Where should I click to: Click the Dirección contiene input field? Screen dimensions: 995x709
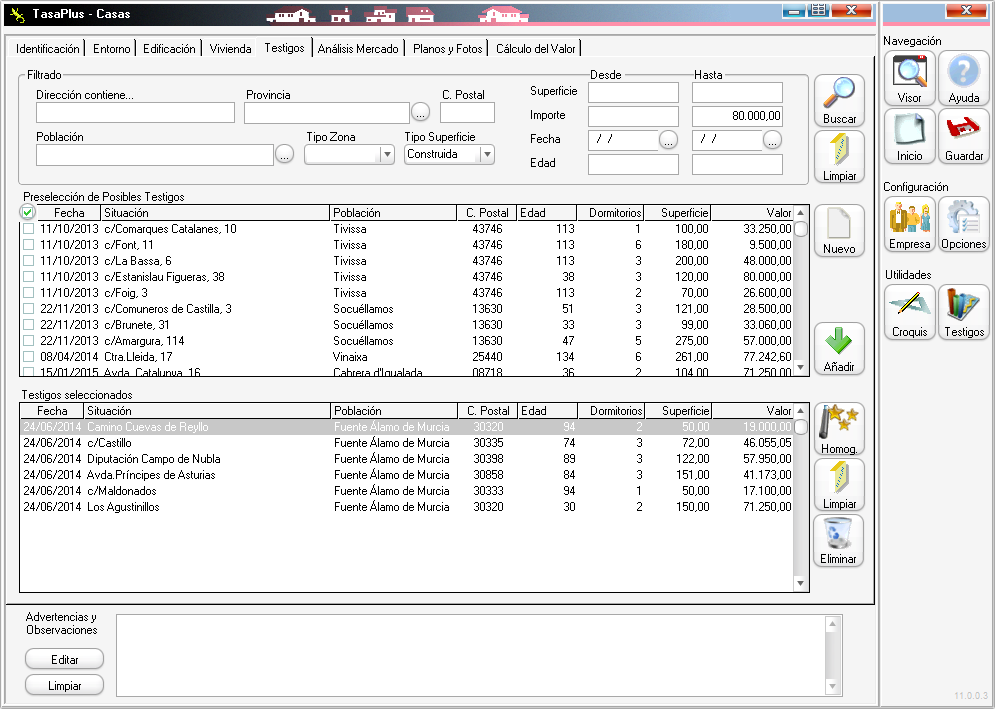pos(135,112)
